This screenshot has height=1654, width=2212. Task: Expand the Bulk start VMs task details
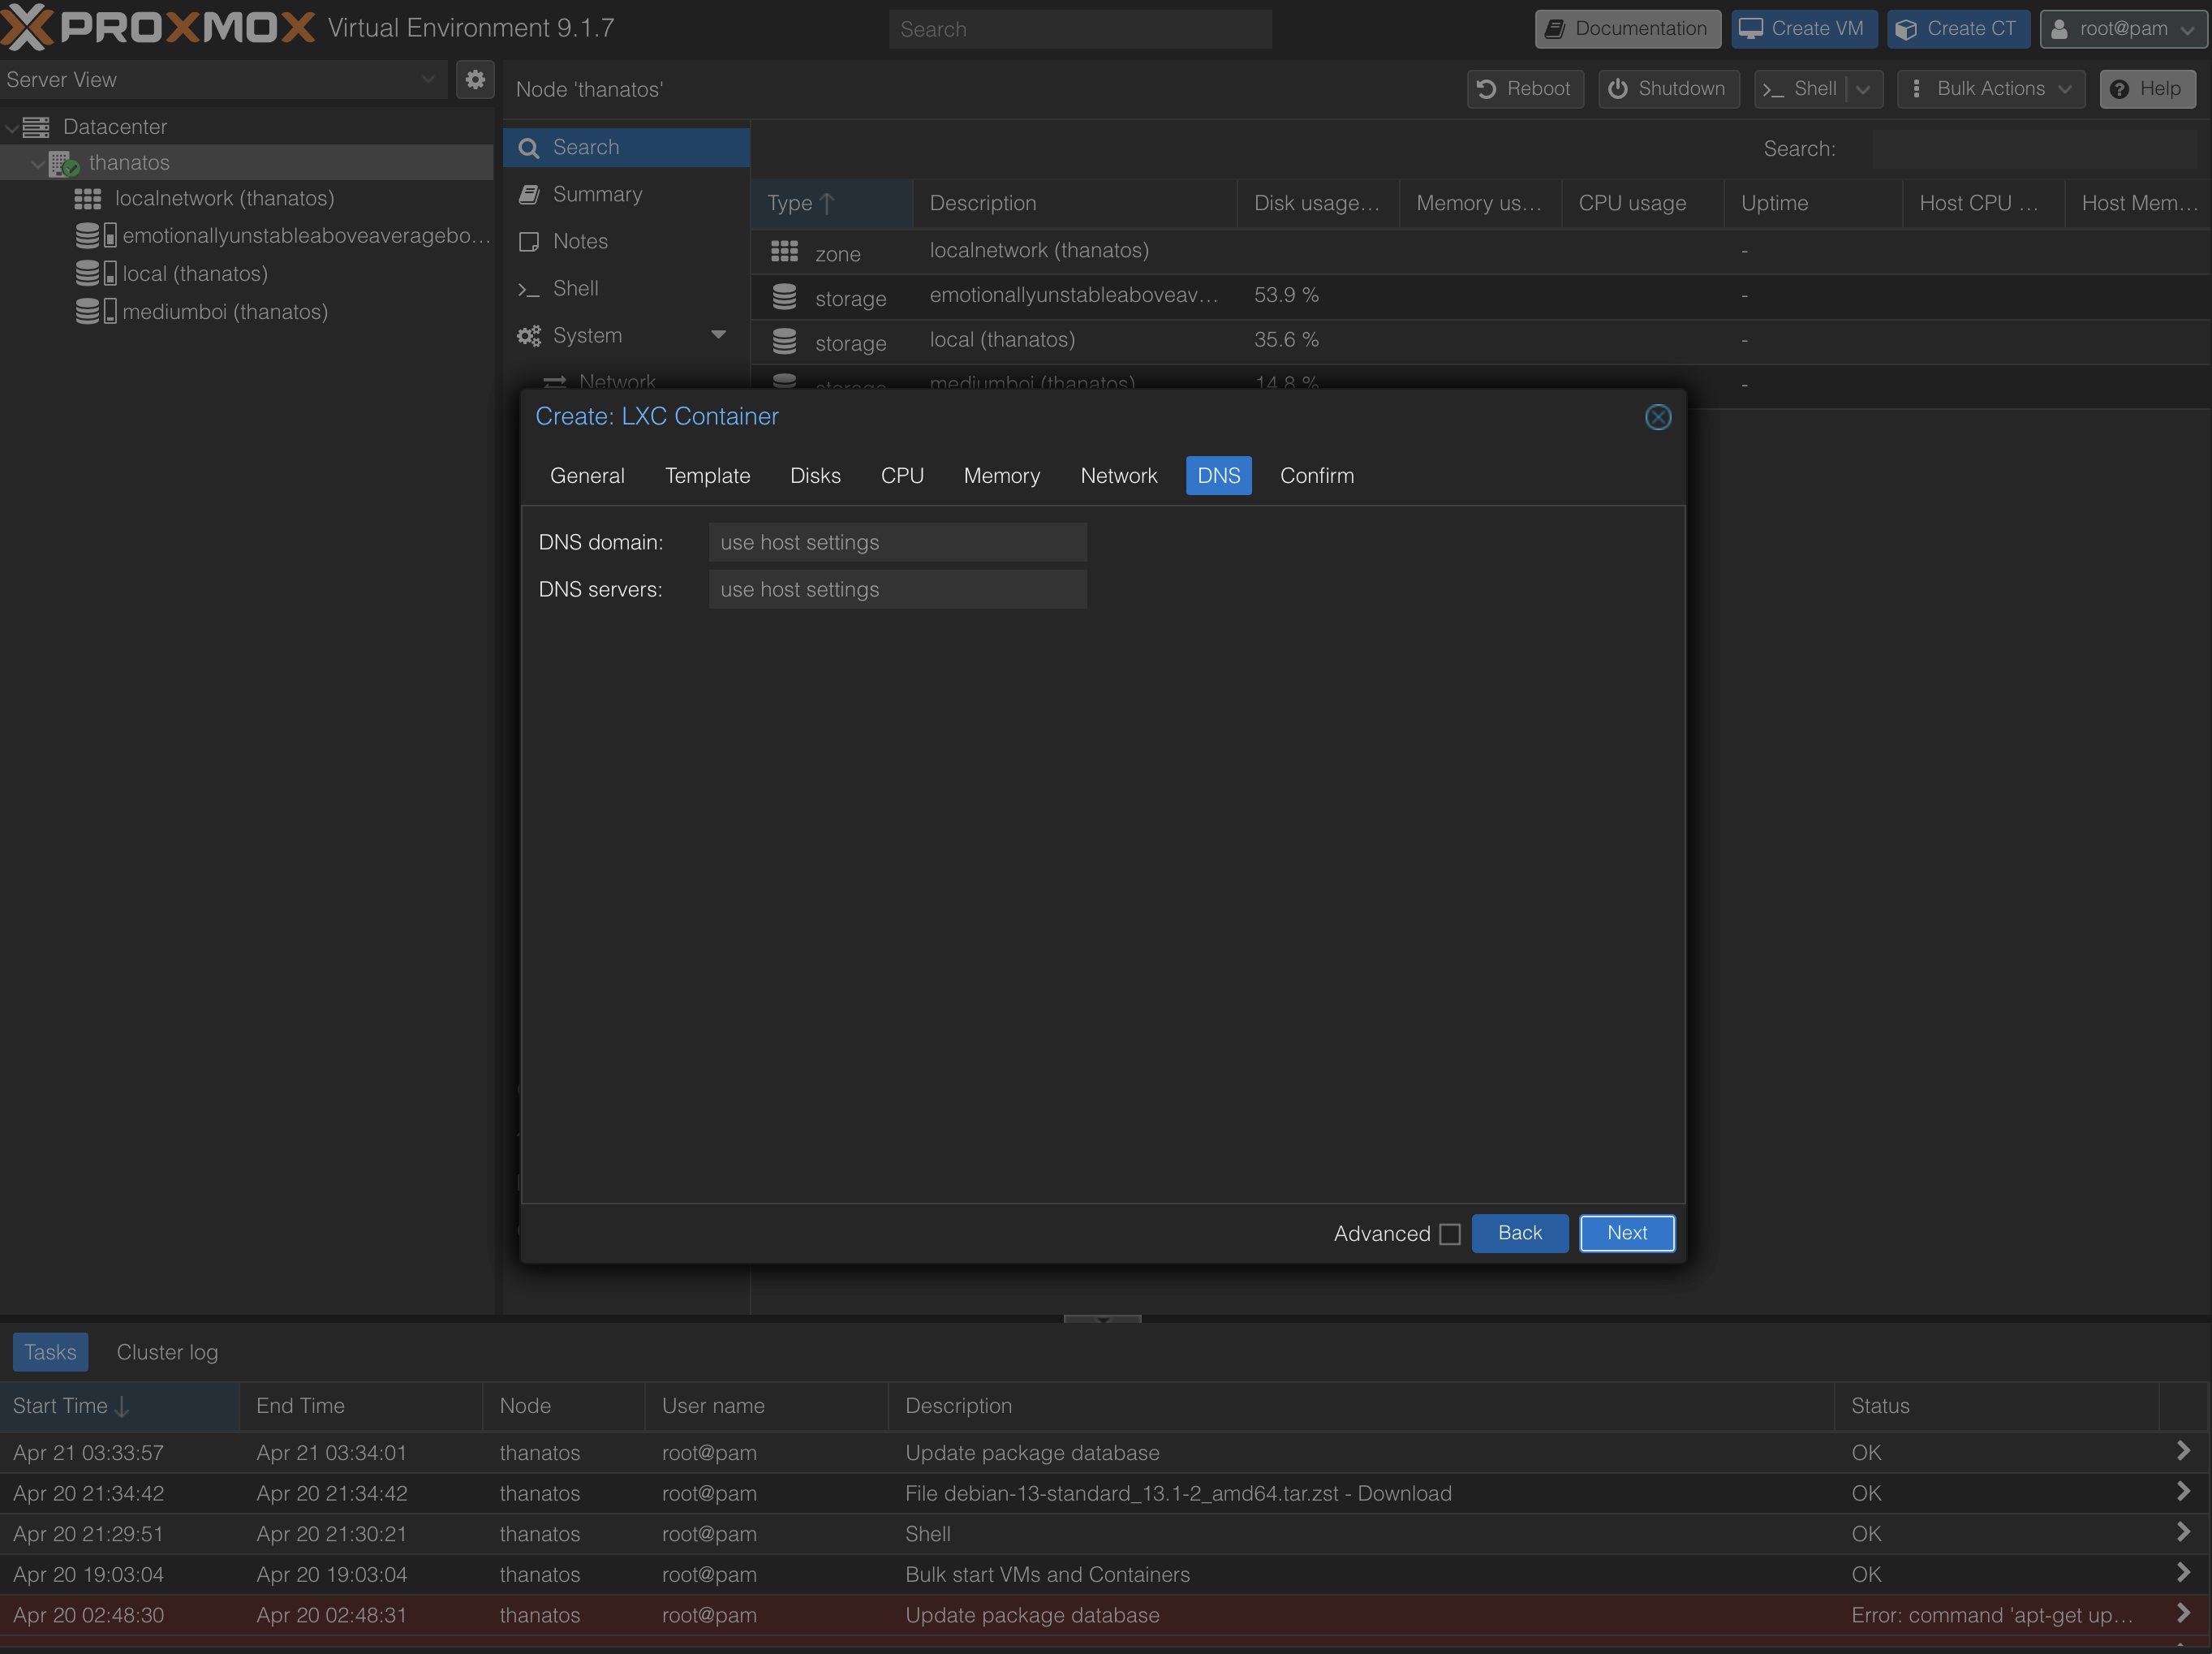pos(2183,1573)
